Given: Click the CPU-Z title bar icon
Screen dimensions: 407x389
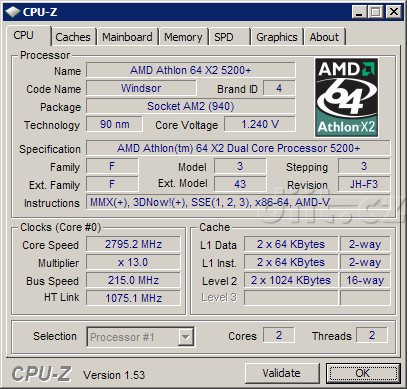Looking at the screenshot, I should (x=12, y=12).
